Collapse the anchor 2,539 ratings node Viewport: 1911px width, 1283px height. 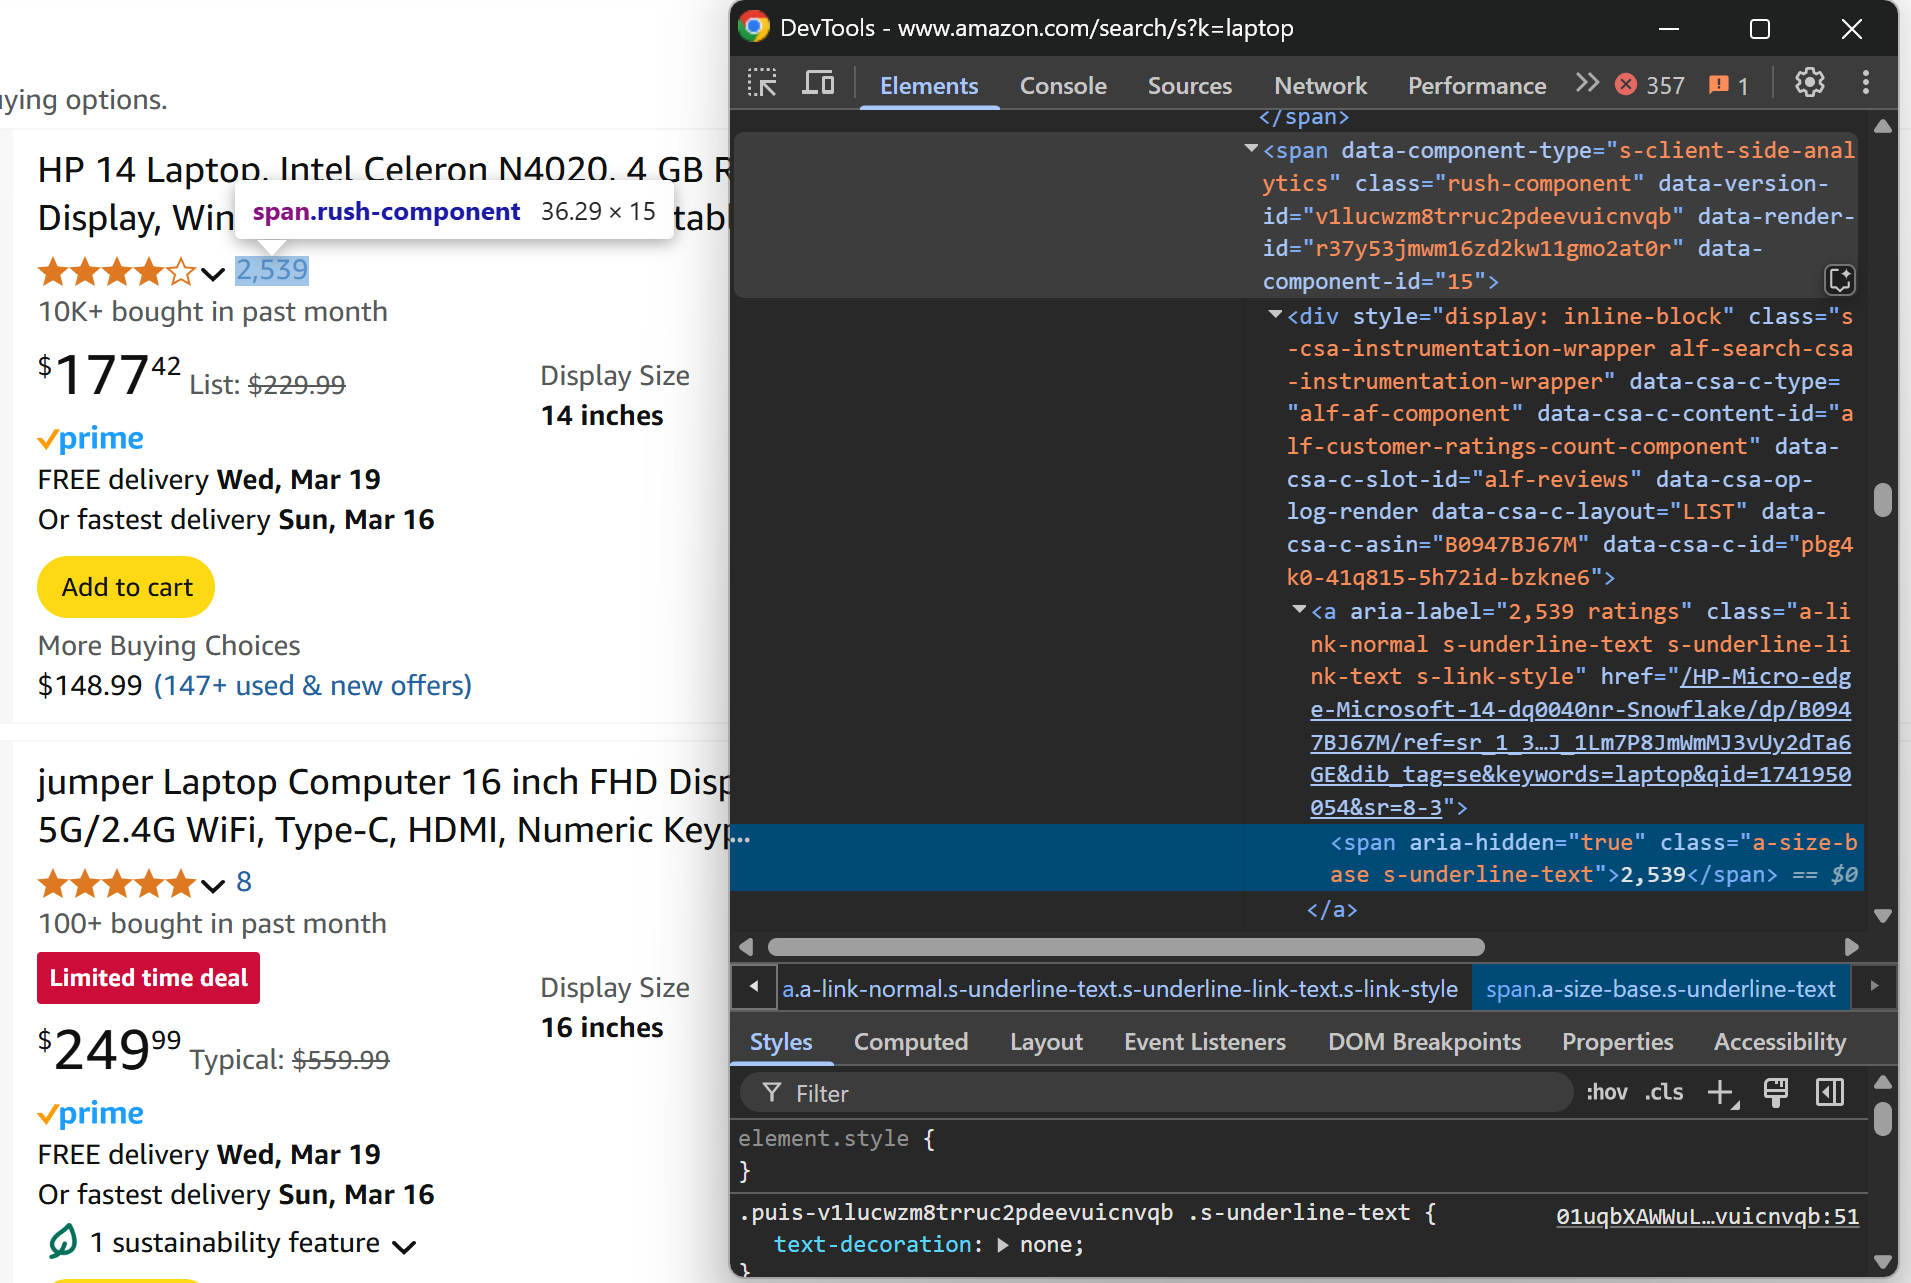tap(1299, 609)
